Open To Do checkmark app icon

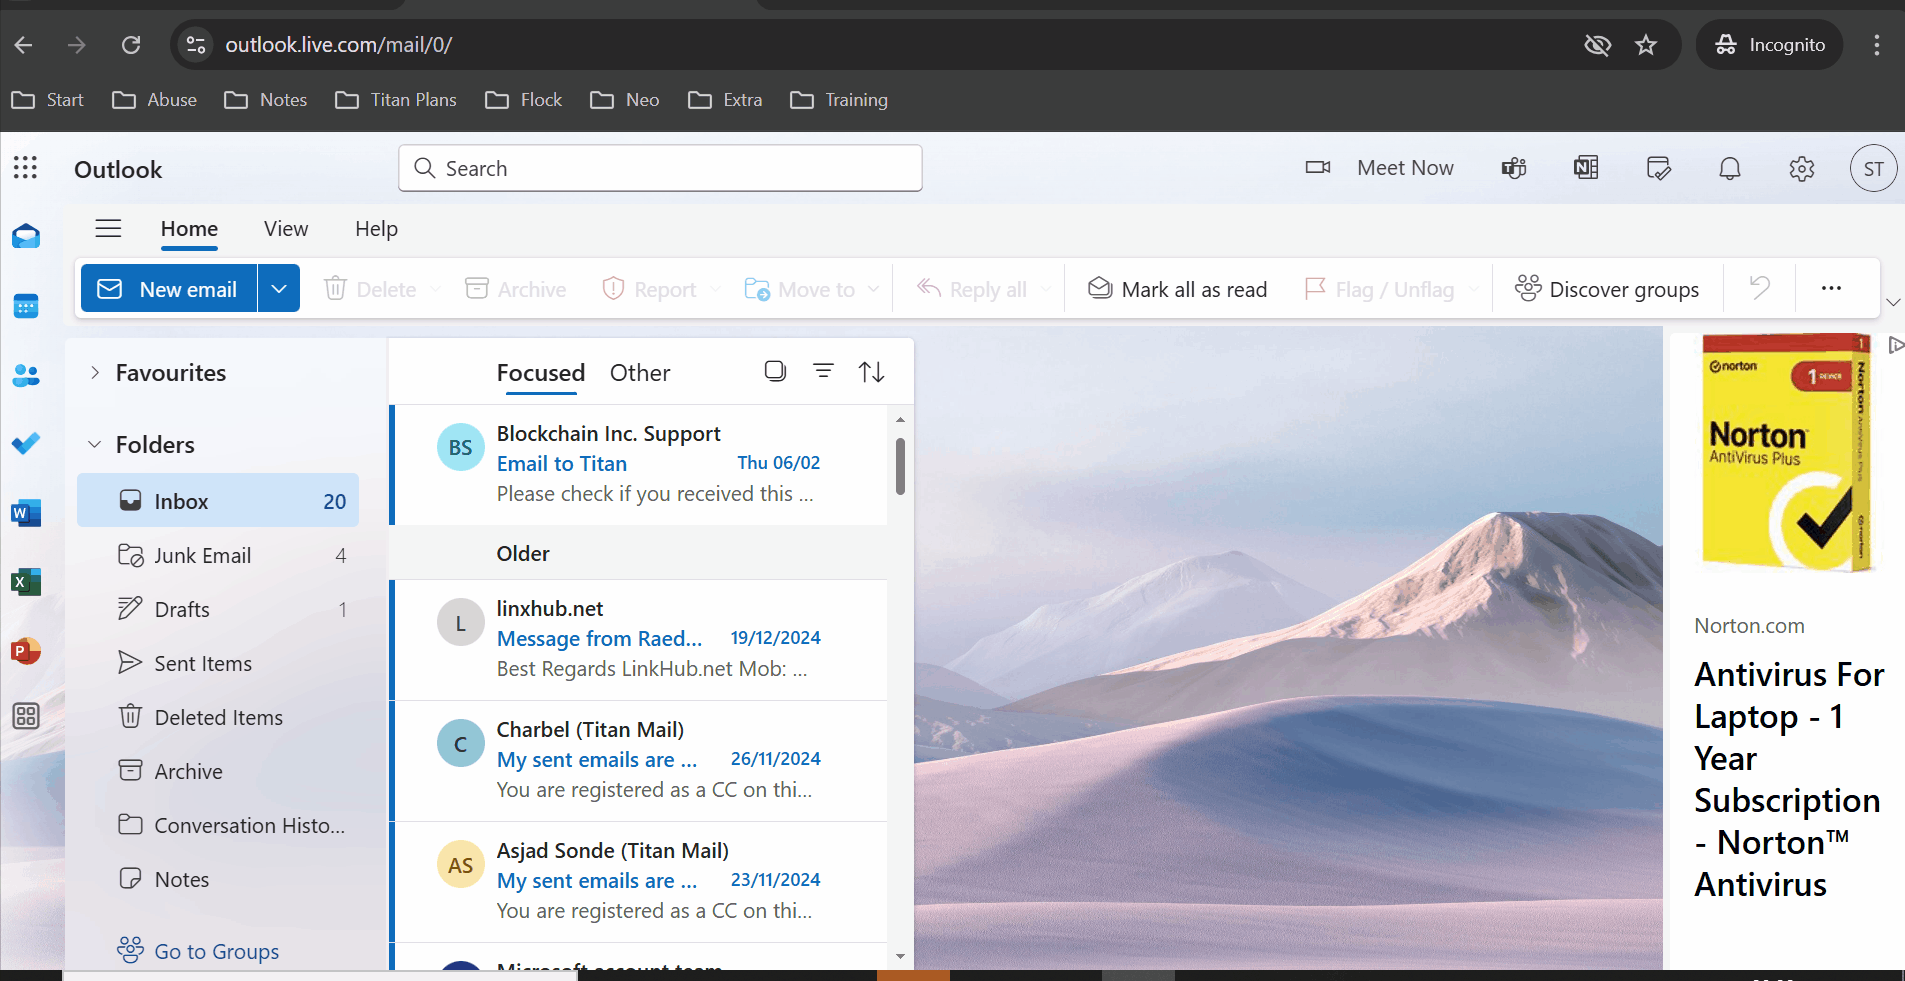coord(26,443)
